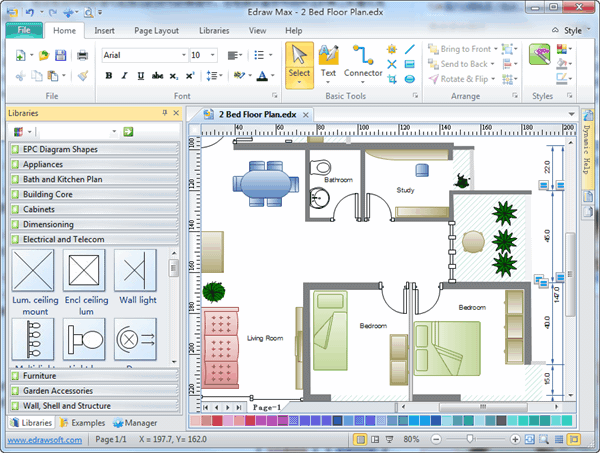Screen dimensions: 600x453
Task: Switch to the Page Layout ribbon tab
Action: pos(157,31)
